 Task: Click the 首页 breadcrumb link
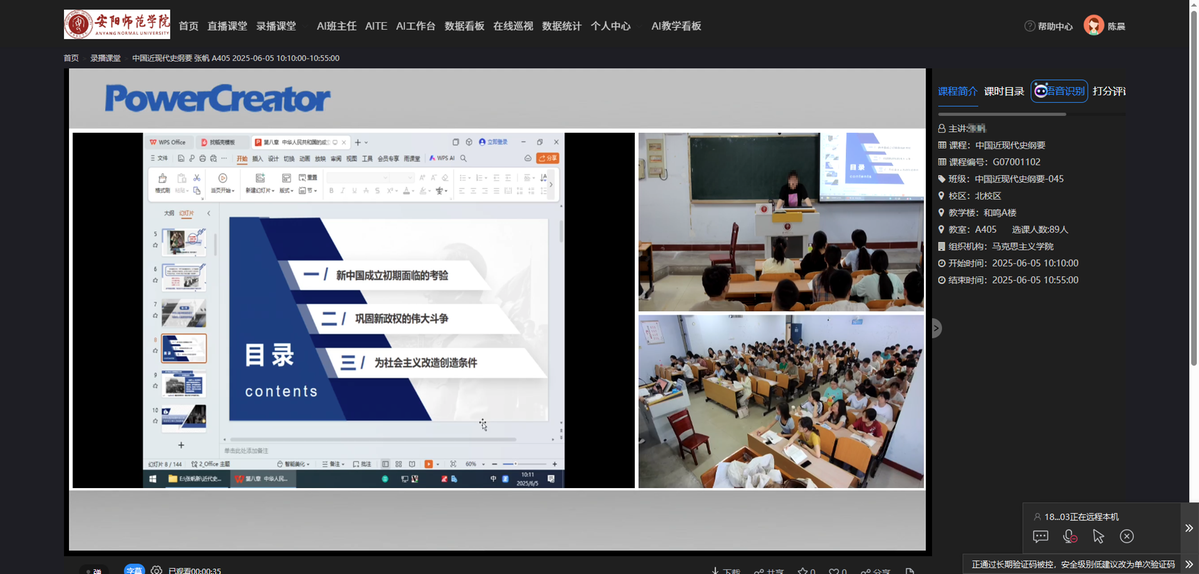point(71,58)
